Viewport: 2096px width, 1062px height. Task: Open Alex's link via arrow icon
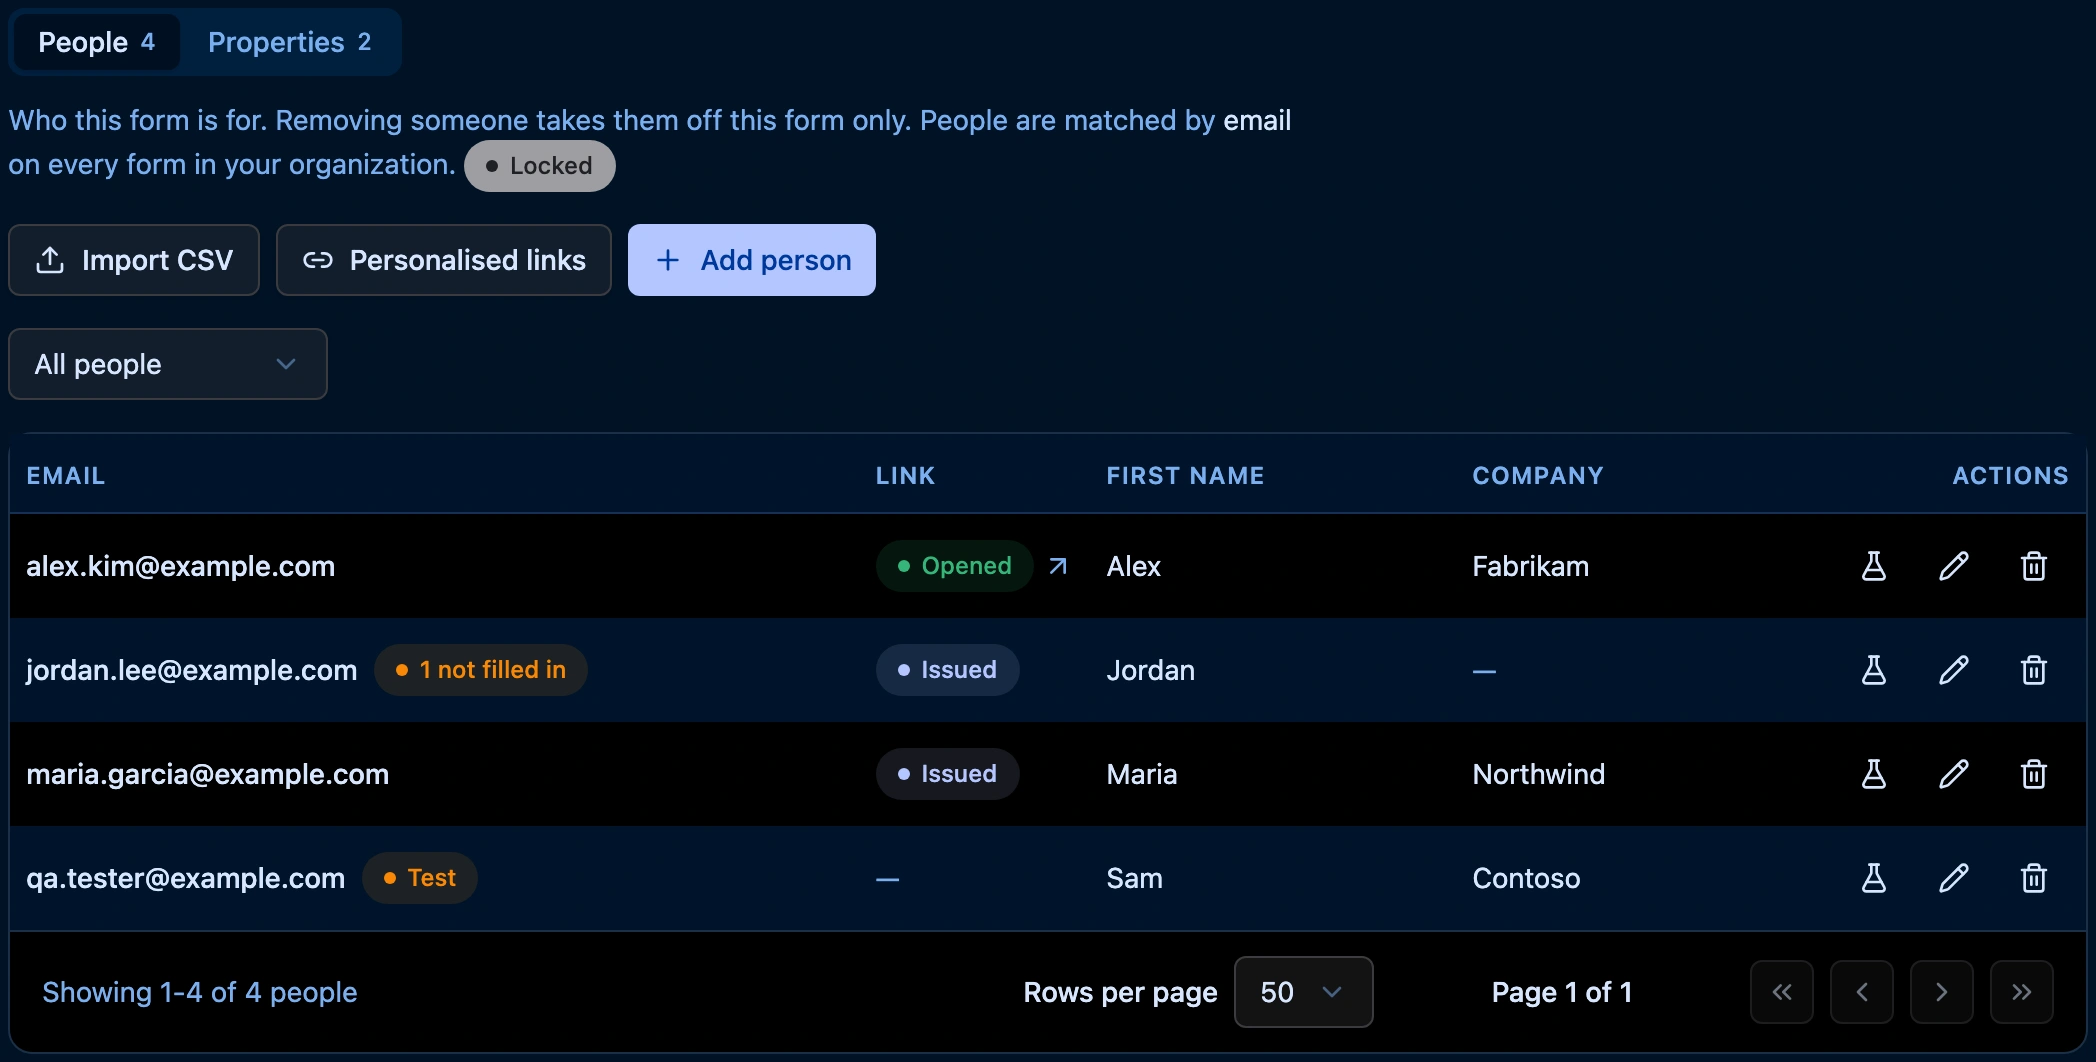click(1058, 566)
